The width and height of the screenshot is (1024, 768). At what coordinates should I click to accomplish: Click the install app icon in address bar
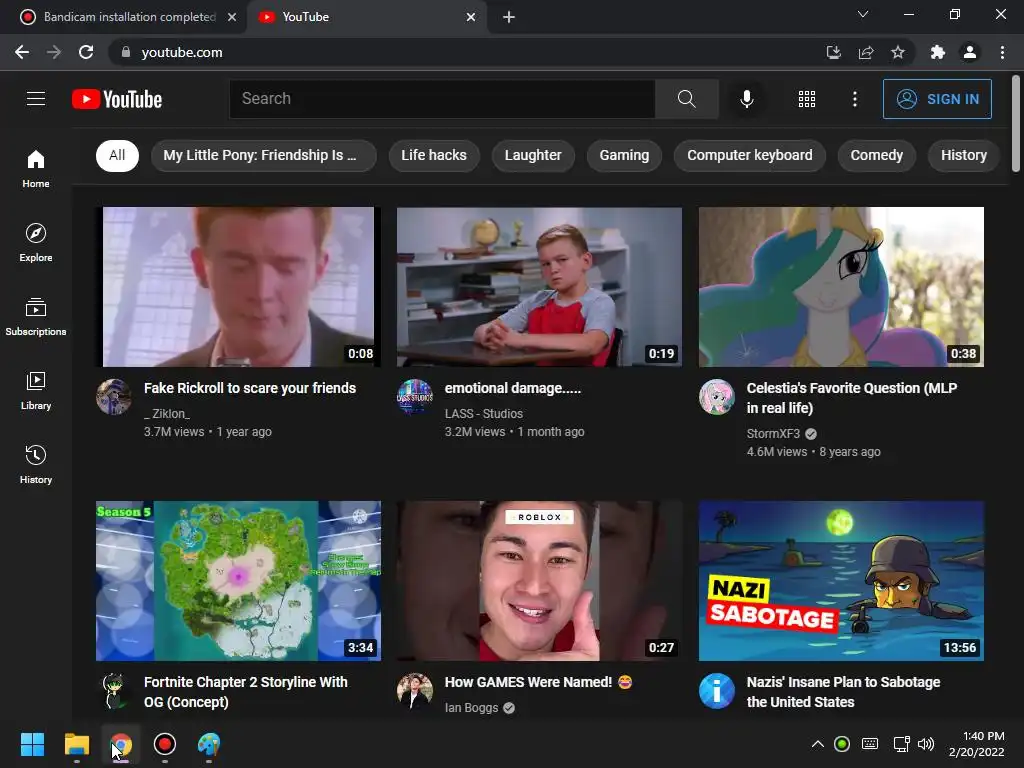[834, 52]
